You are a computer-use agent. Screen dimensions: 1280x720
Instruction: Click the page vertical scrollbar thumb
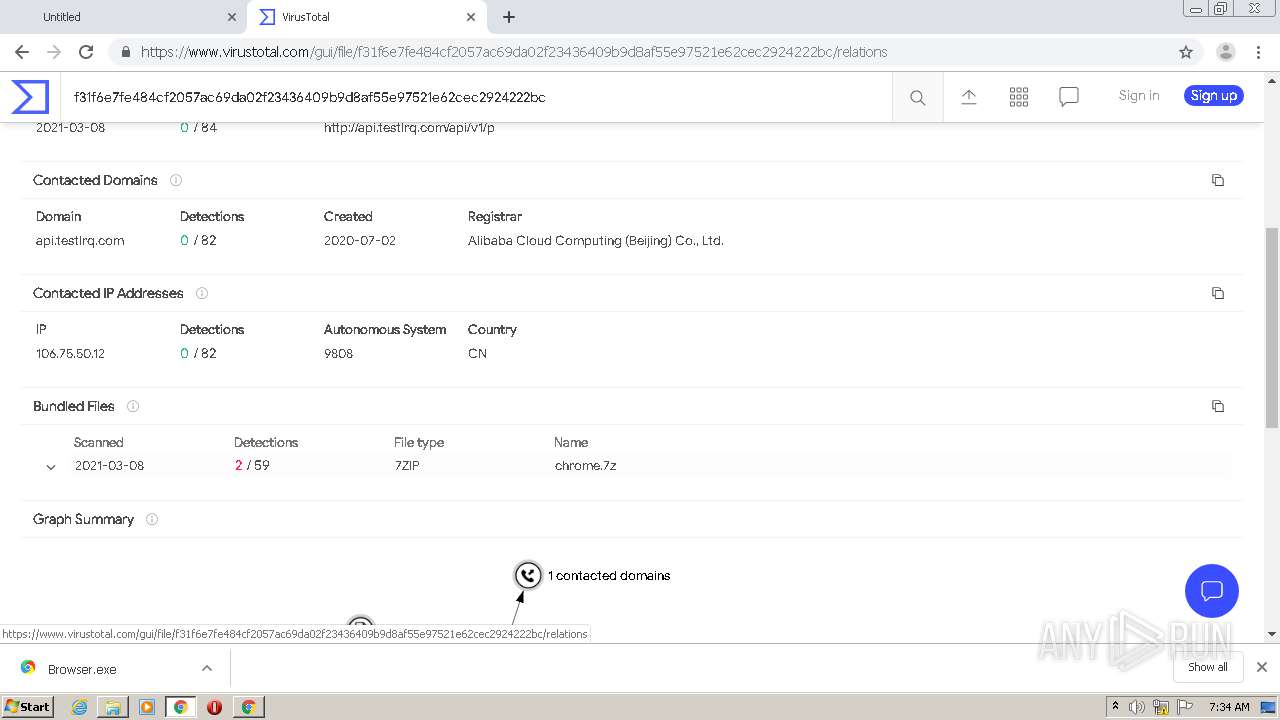pos(1272,327)
